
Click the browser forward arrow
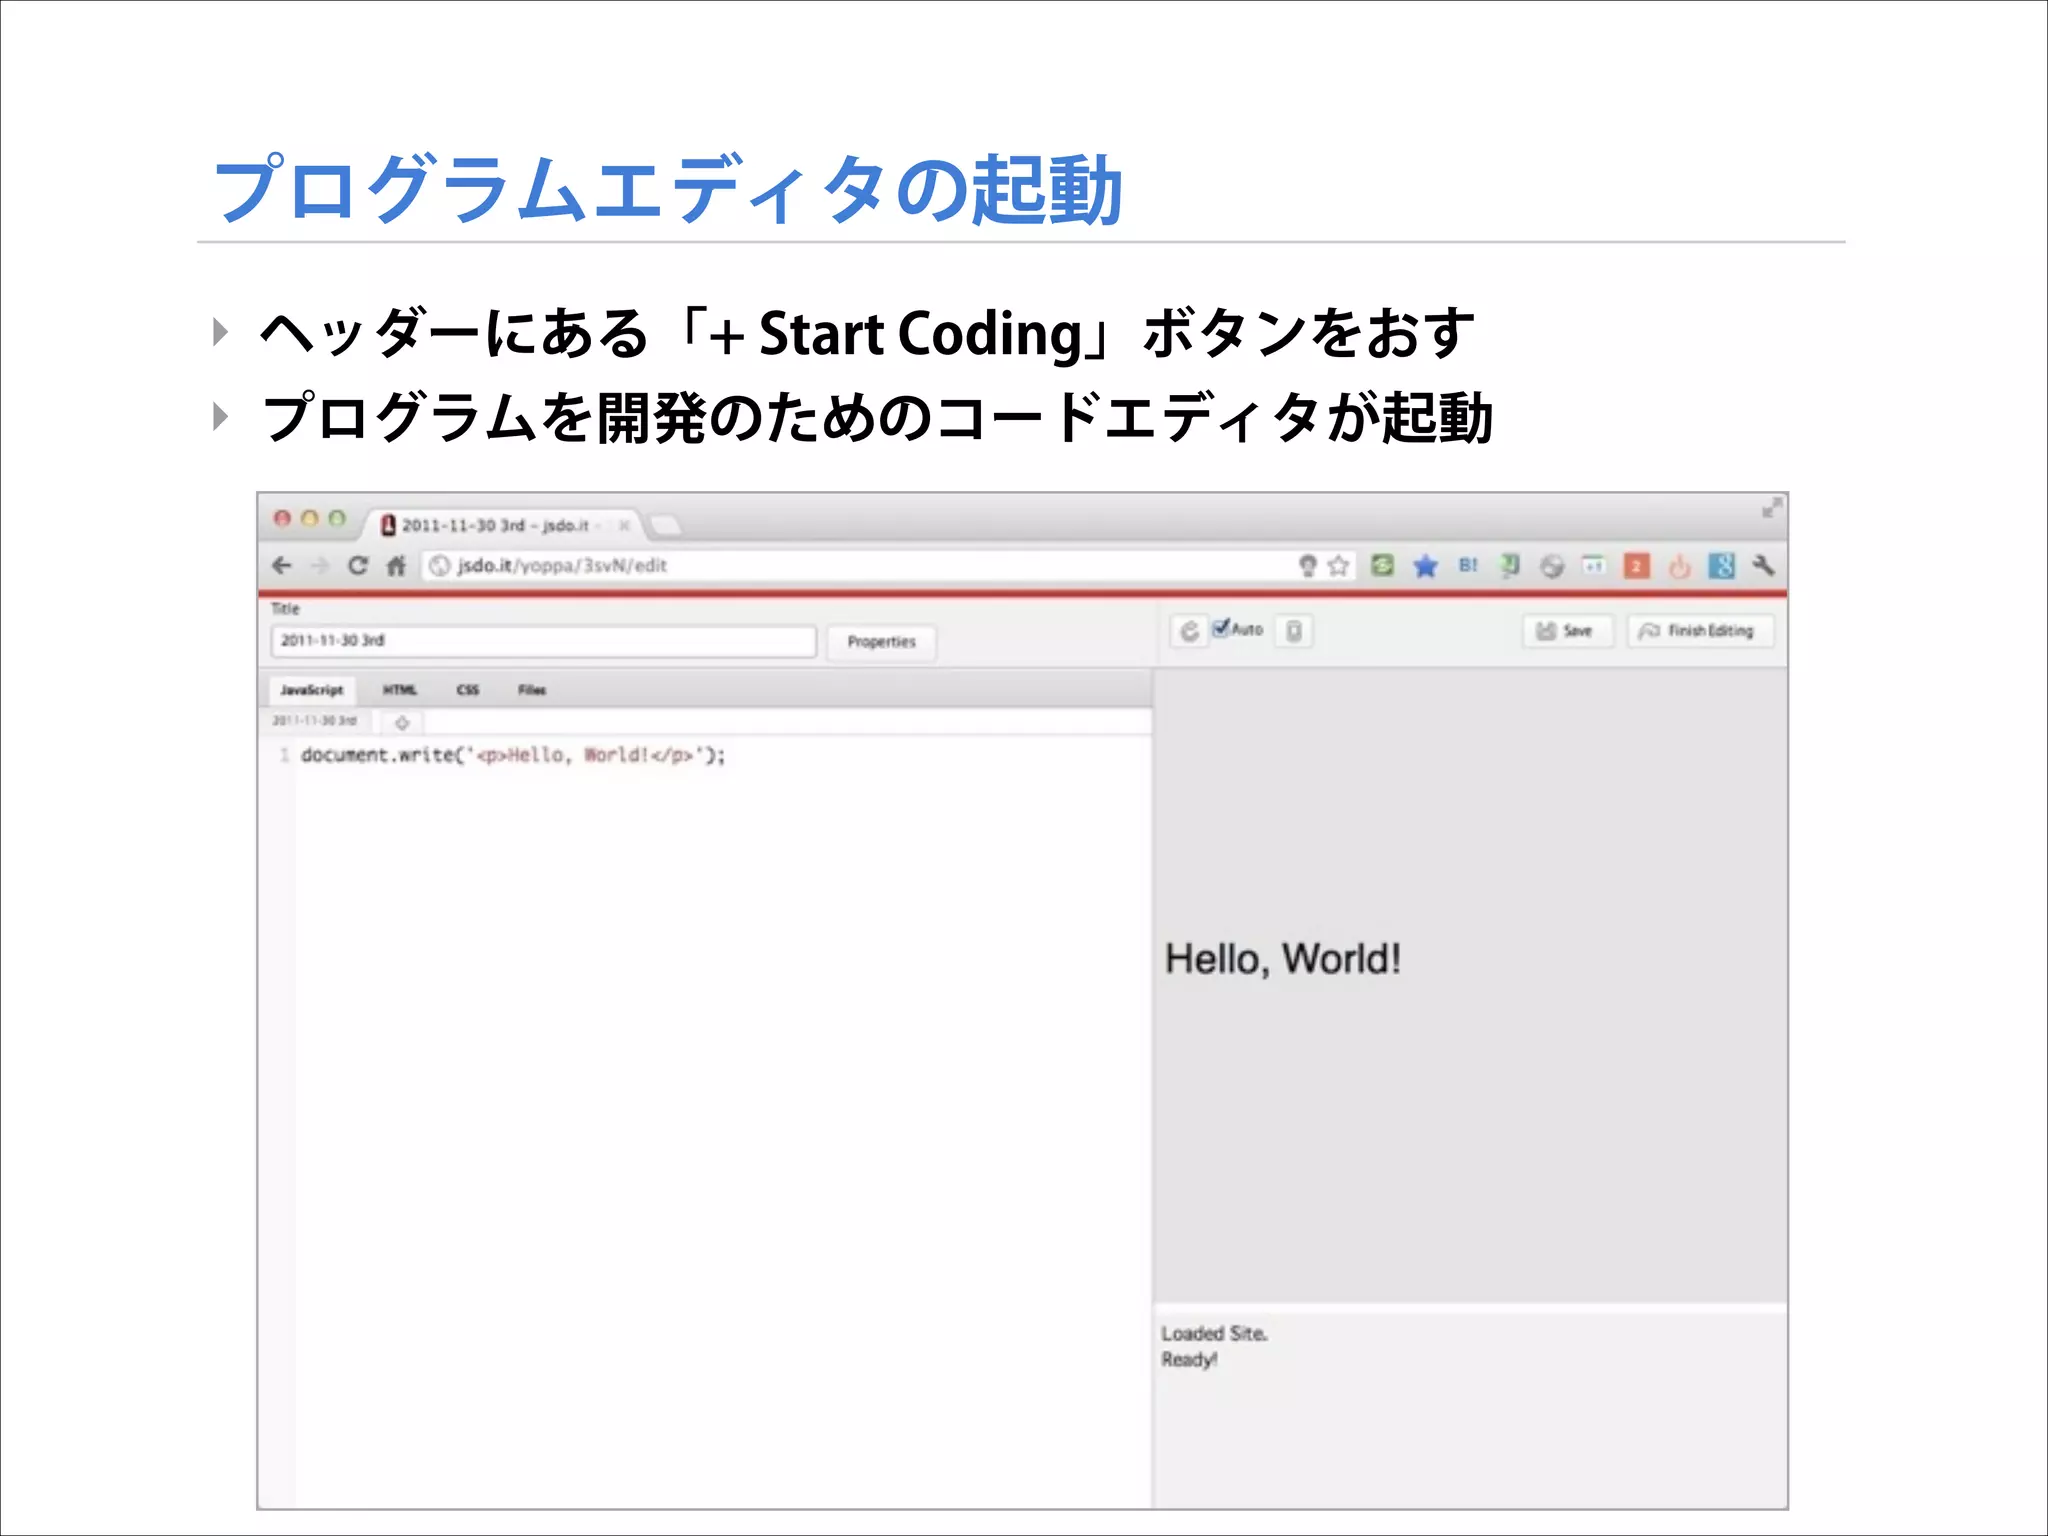tap(320, 566)
